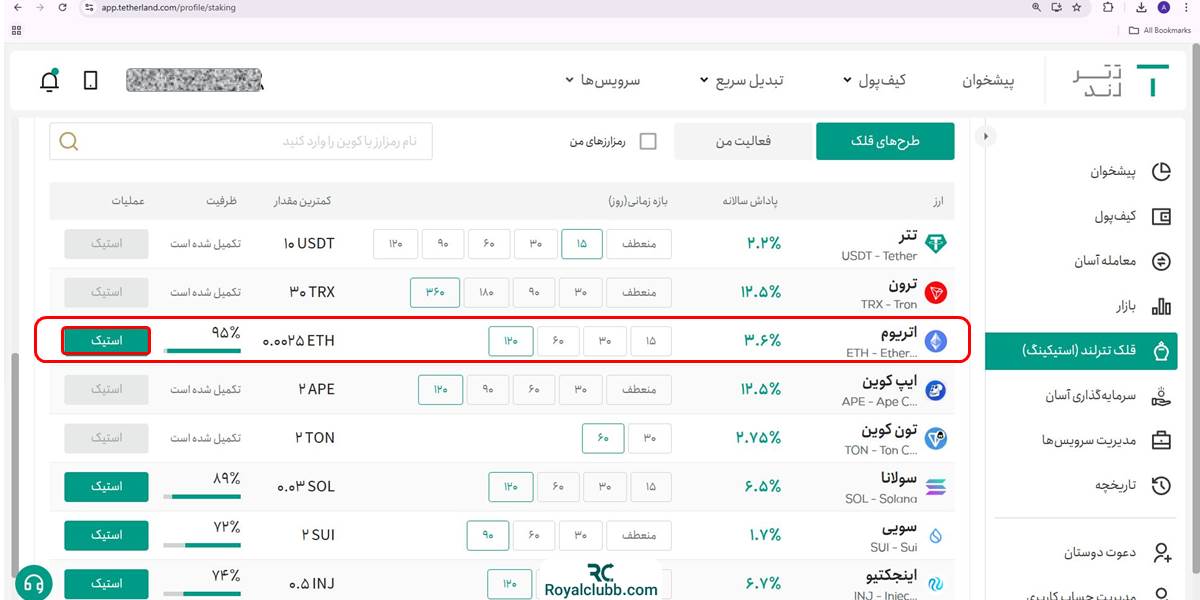Collapse the sidebar with the small arrow
Image resolution: width=1200 pixels, height=600 pixels.
tap(987, 136)
